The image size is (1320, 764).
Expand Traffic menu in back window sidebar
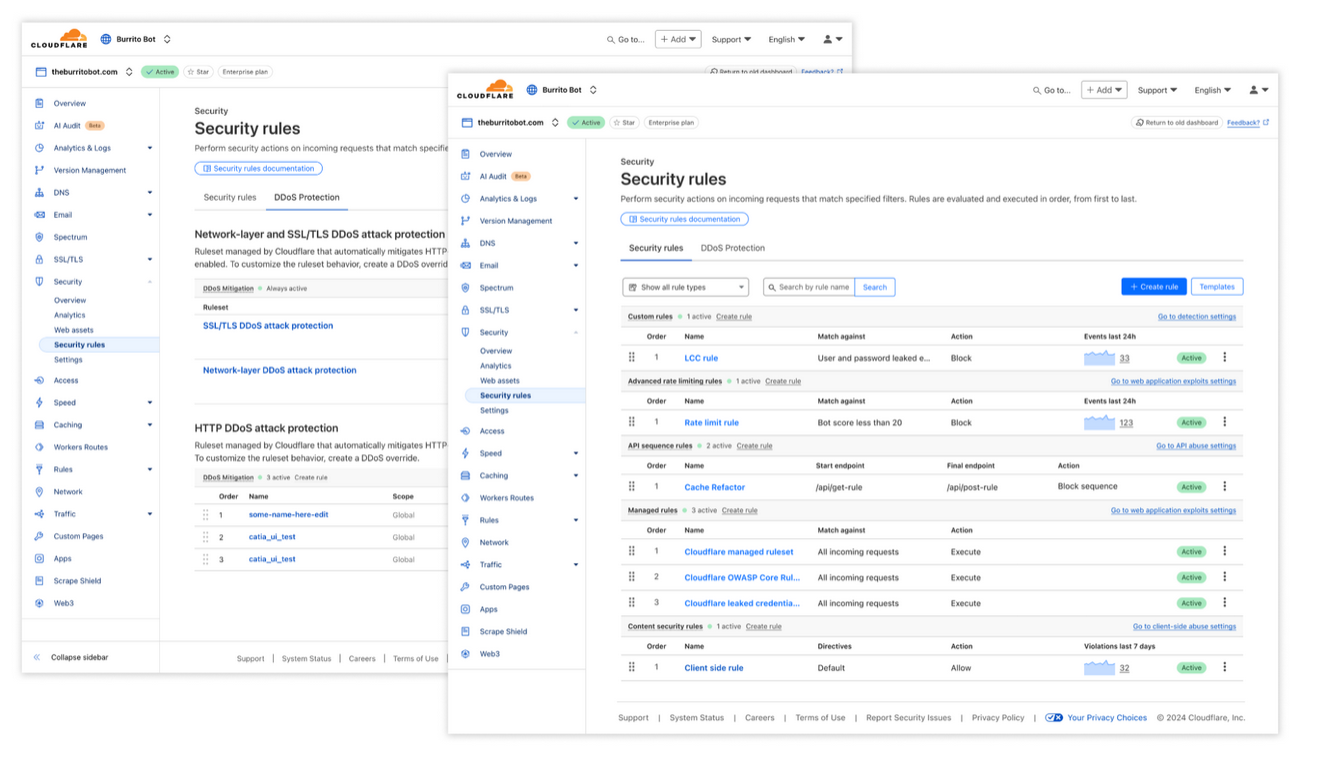click(x=150, y=514)
